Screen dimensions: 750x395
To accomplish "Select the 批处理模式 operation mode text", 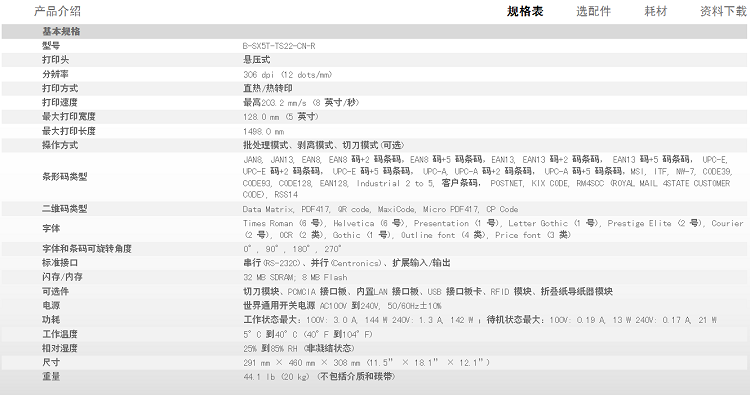I will coord(323,145).
